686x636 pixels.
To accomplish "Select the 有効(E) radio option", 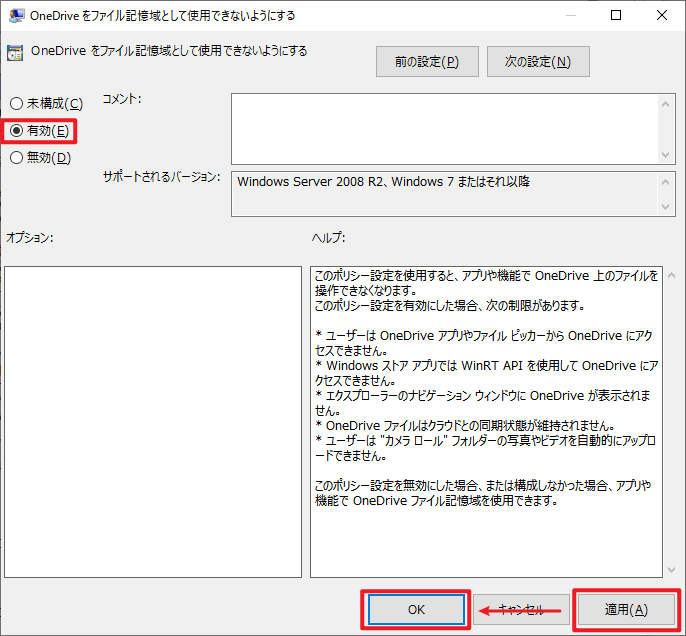I will [40, 130].
